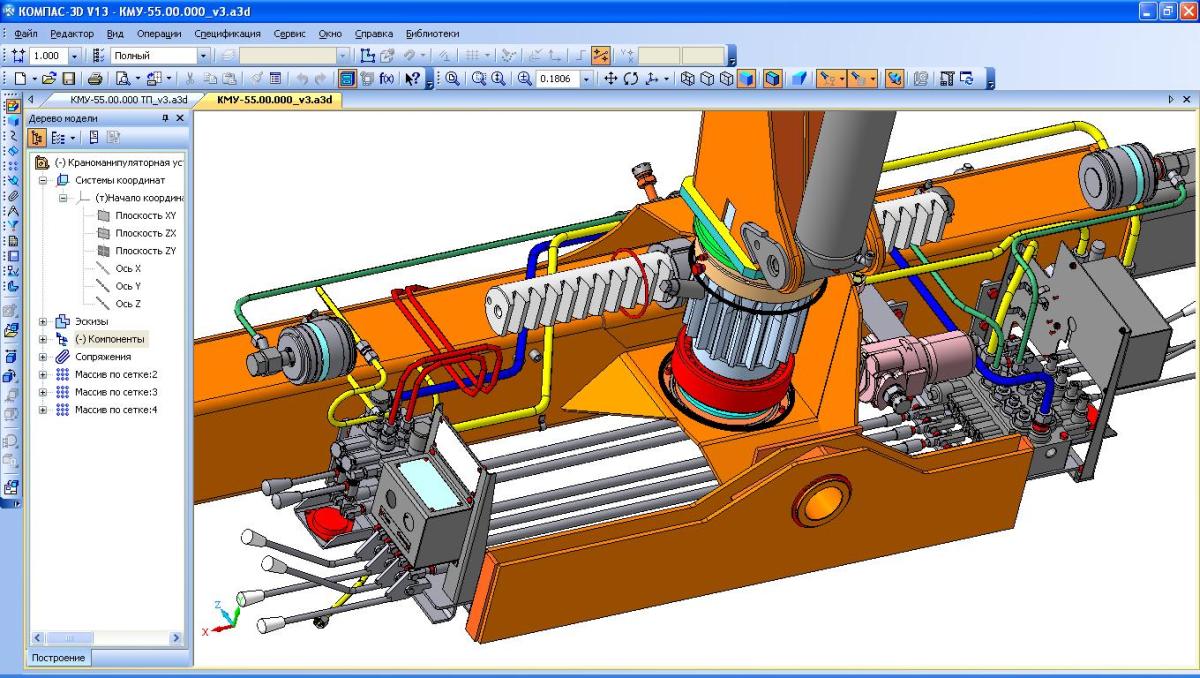Image resolution: width=1200 pixels, height=678 pixels.
Task: Click the Save document icon
Action: [69, 78]
